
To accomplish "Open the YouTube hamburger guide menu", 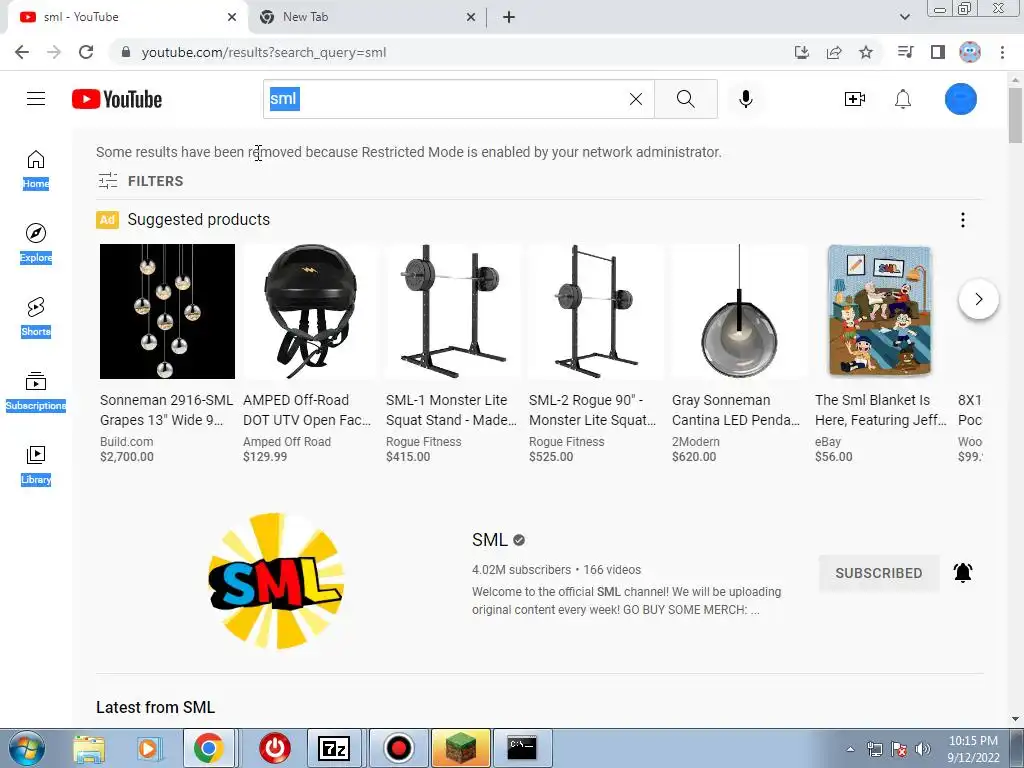I will click(x=36, y=99).
